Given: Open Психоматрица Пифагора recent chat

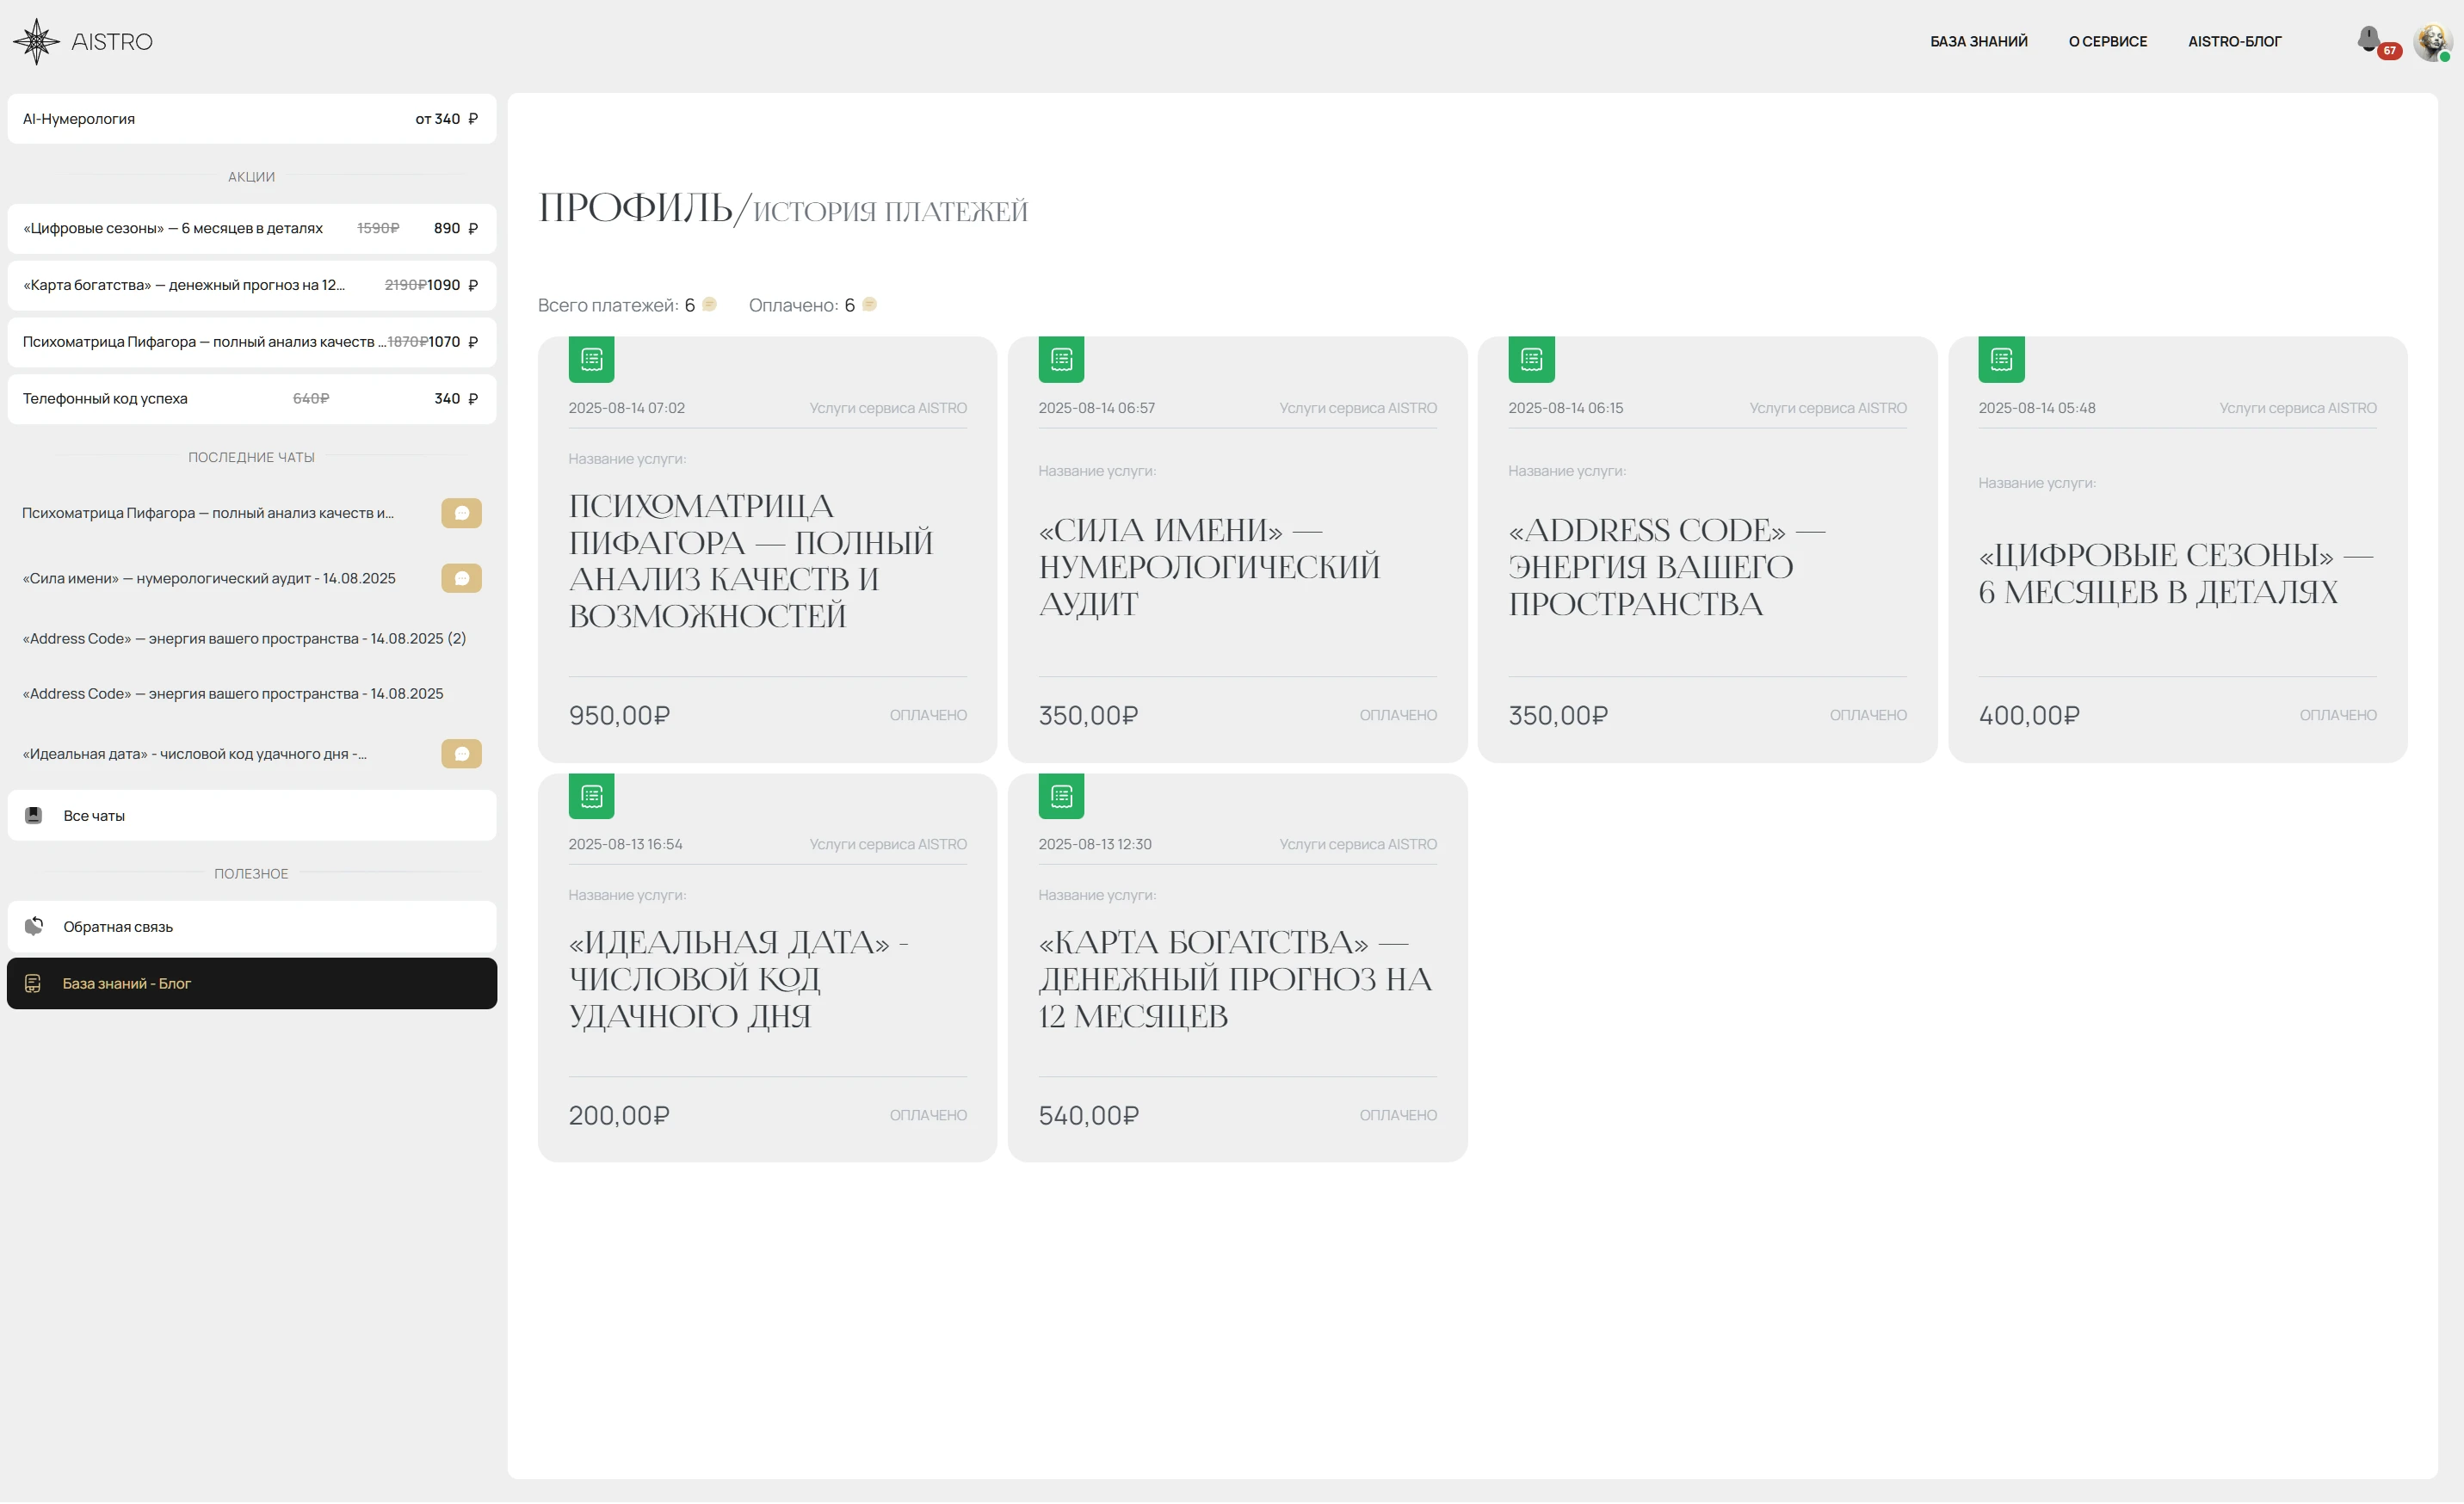Looking at the screenshot, I should [x=208, y=513].
